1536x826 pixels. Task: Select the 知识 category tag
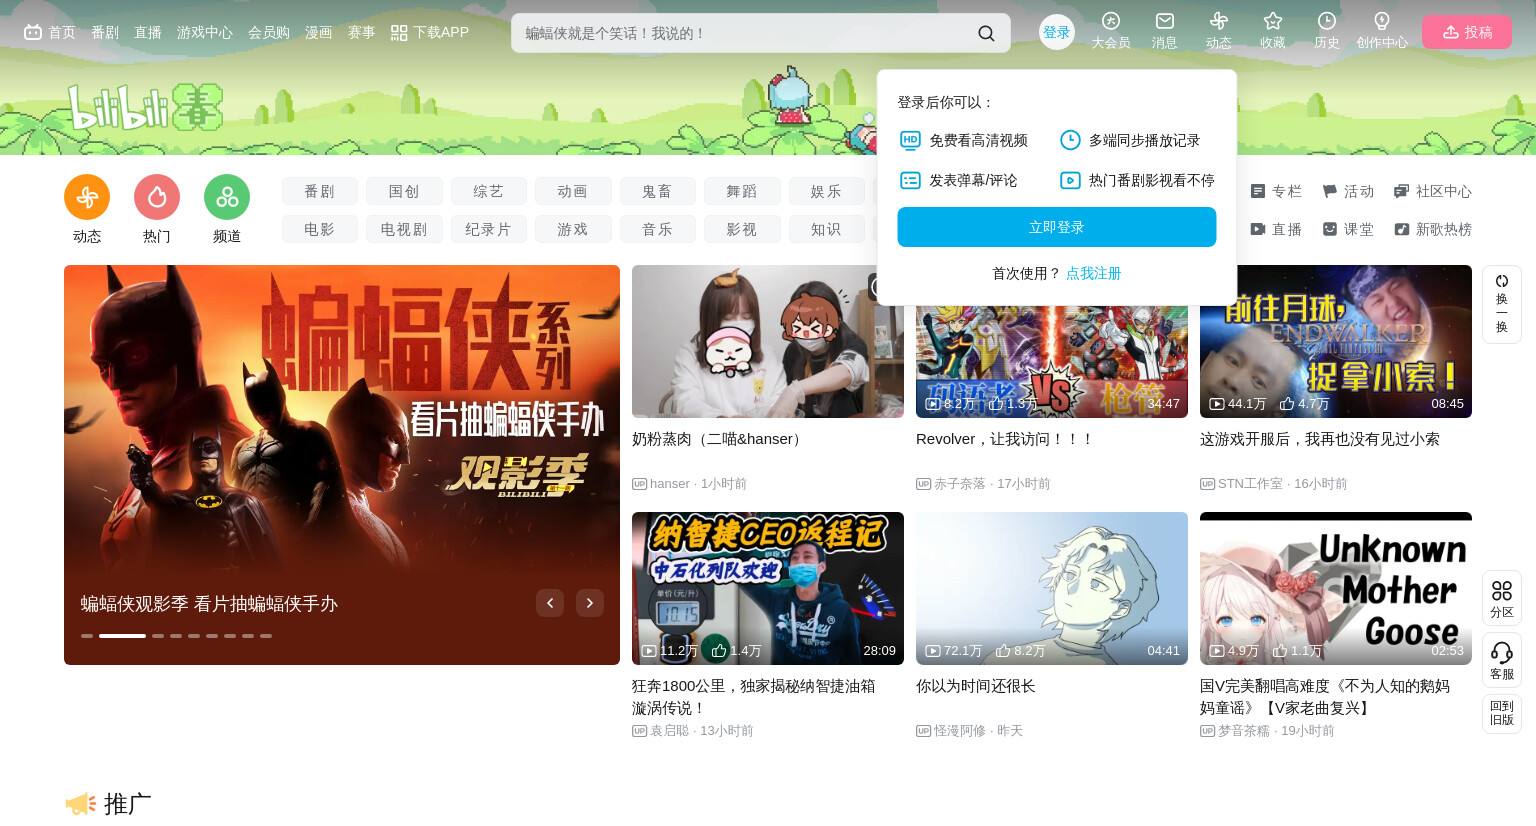click(x=827, y=229)
